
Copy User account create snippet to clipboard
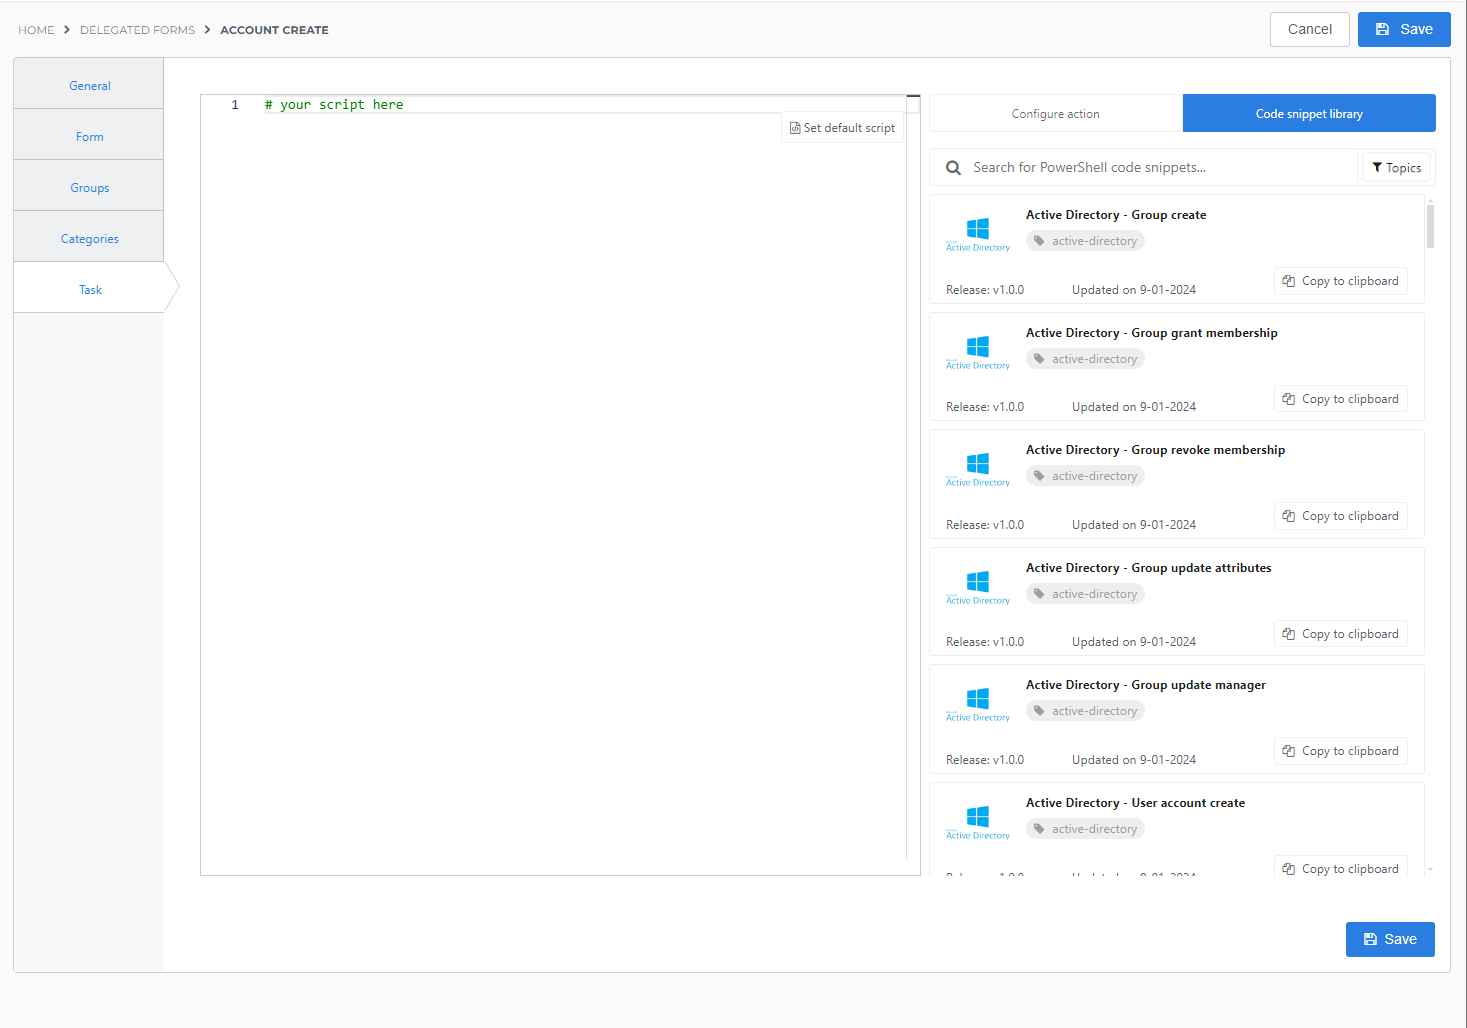(x=1341, y=868)
